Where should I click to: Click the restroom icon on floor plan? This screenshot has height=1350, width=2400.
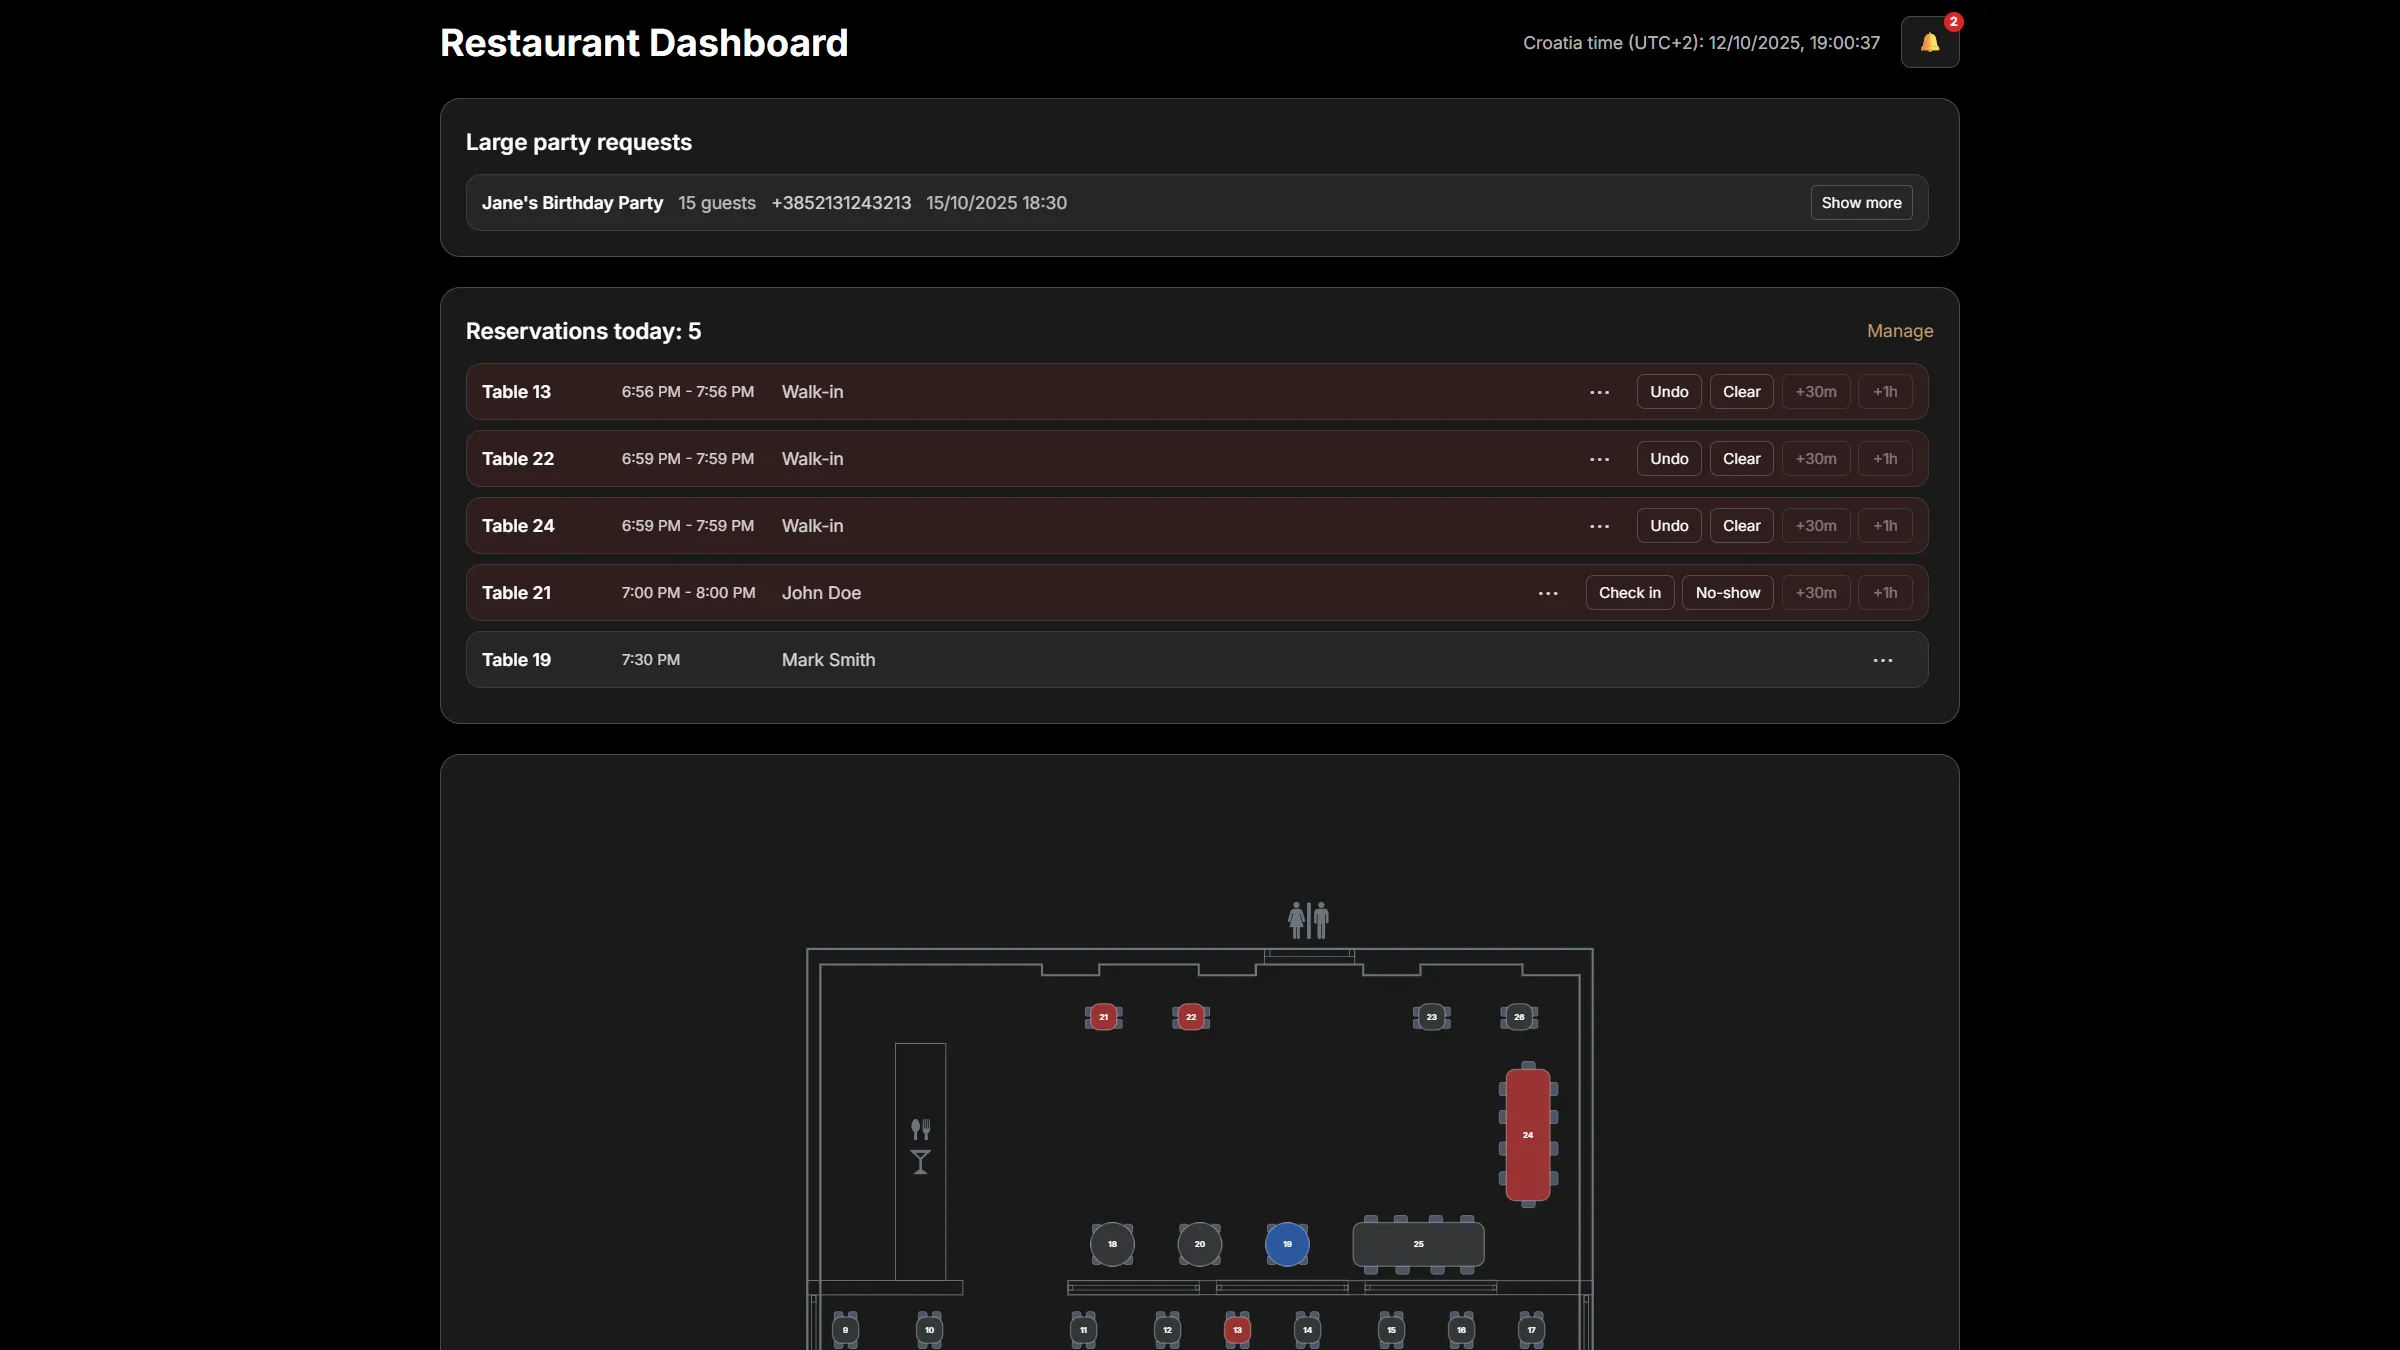(1308, 920)
